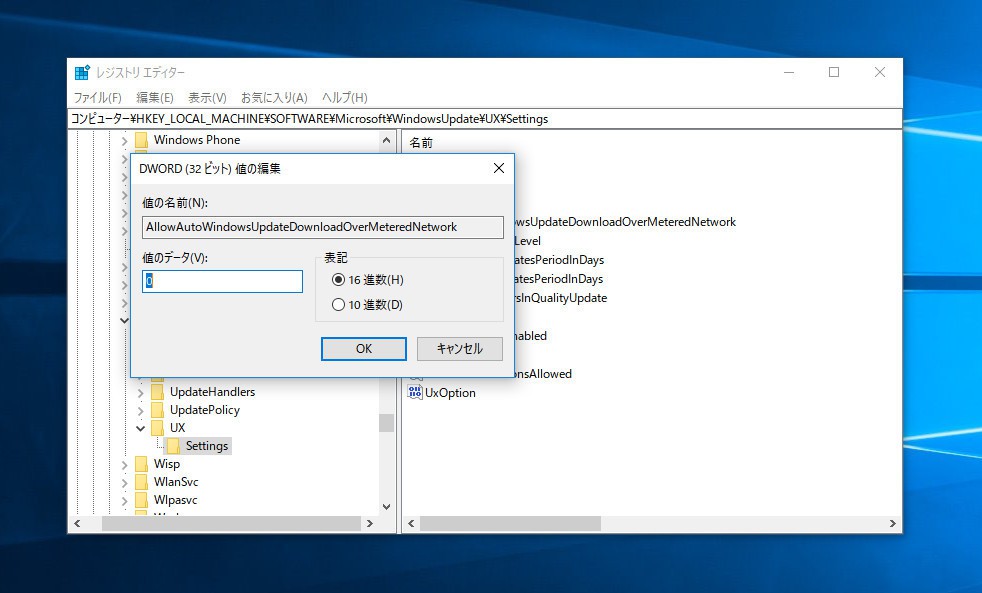This screenshot has height=593, width=982.
Task: Click the tree vertical scrollbar thumb
Action: [x=386, y=423]
